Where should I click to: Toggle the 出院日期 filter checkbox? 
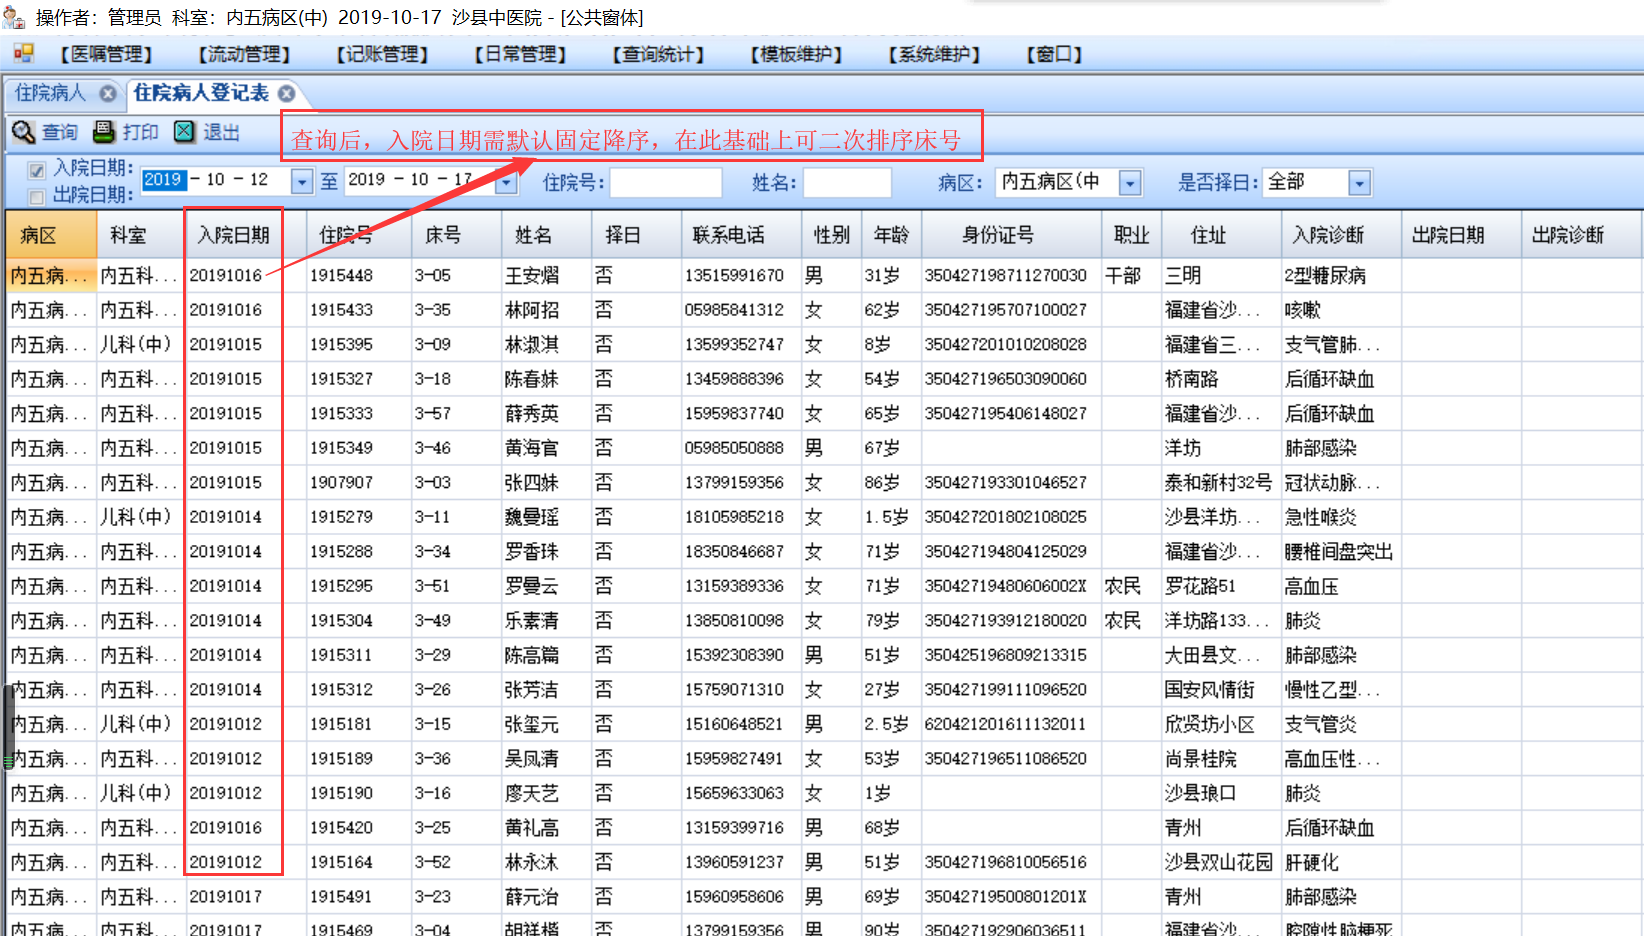coord(37,196)
